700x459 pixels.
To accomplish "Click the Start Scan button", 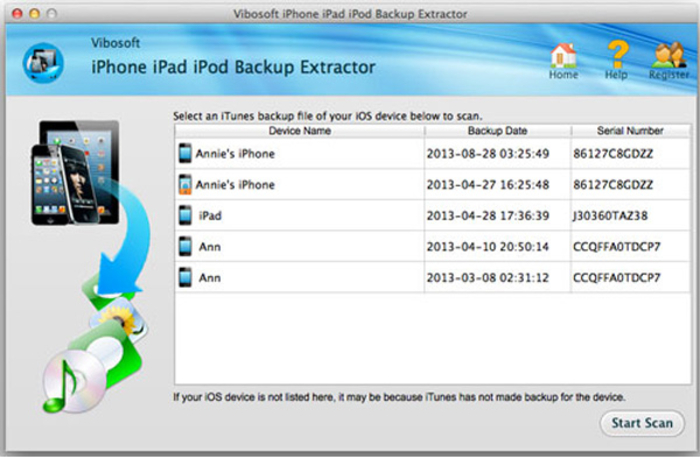I will [642, 423].
